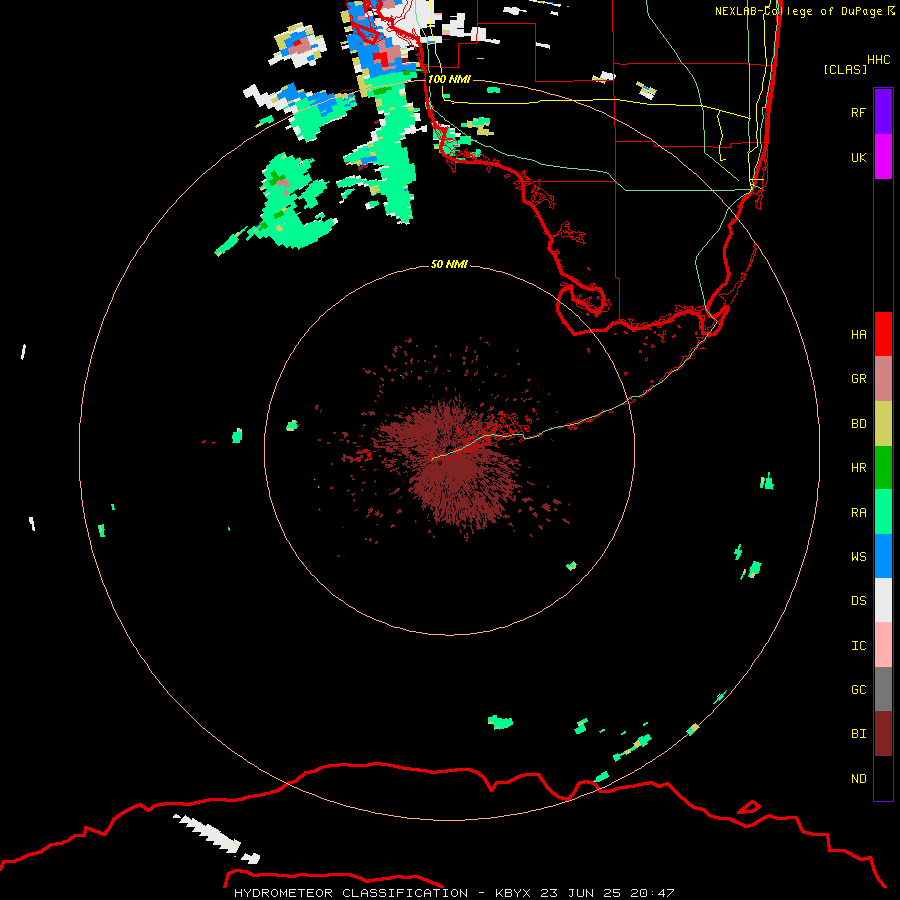
Task: Click the DS legend label
Action: pos(858,600)
